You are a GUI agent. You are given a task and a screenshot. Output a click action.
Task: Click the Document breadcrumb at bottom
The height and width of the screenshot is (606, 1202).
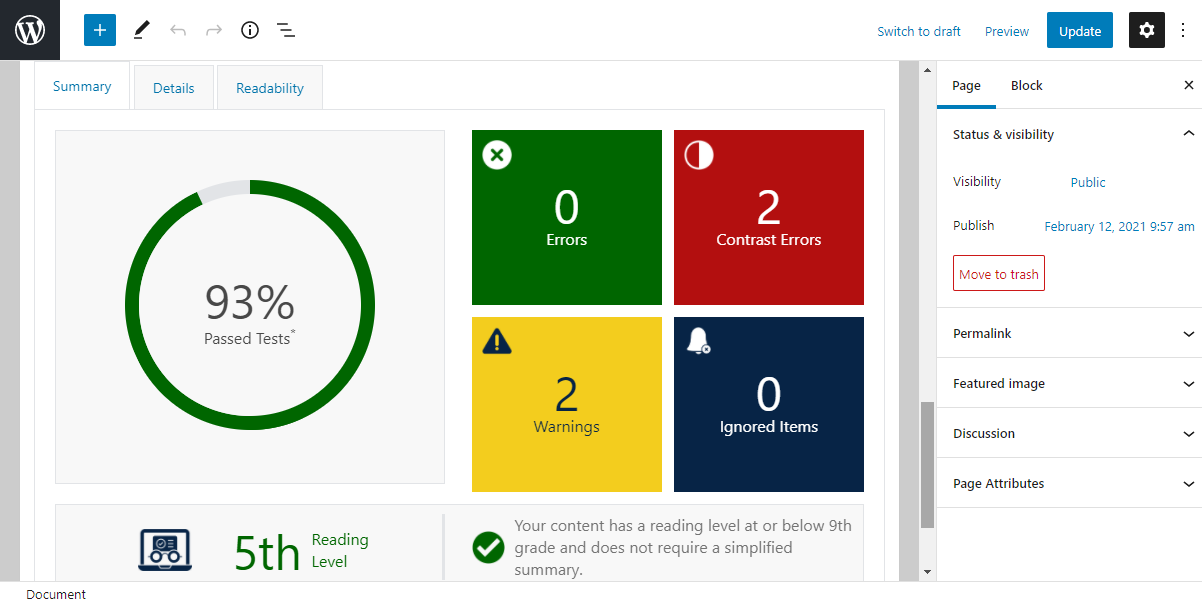(56, 594)
